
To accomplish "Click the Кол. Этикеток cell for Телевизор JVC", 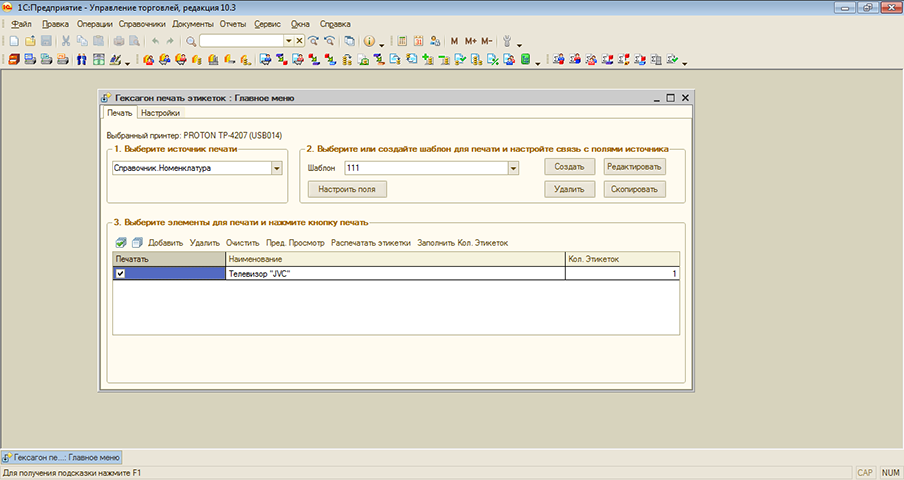I will point(622,274).
